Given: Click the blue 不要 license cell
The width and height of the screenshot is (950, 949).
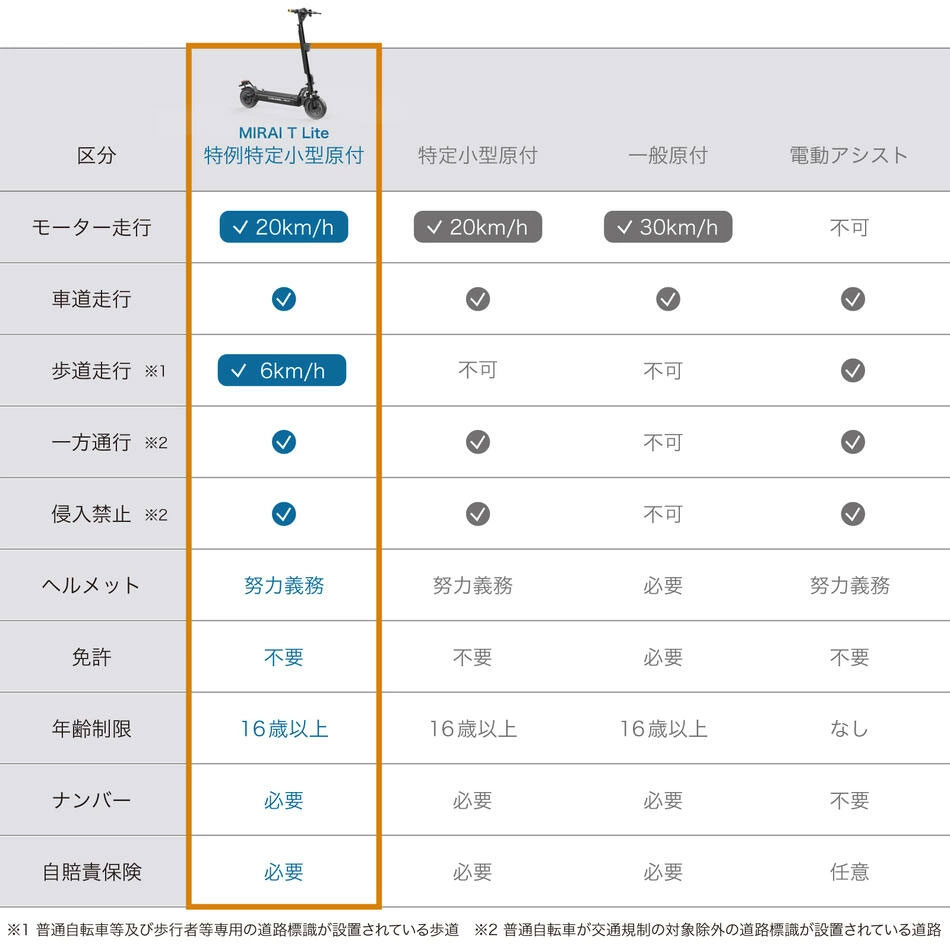Looking at the screenshot, I should 284,658.
